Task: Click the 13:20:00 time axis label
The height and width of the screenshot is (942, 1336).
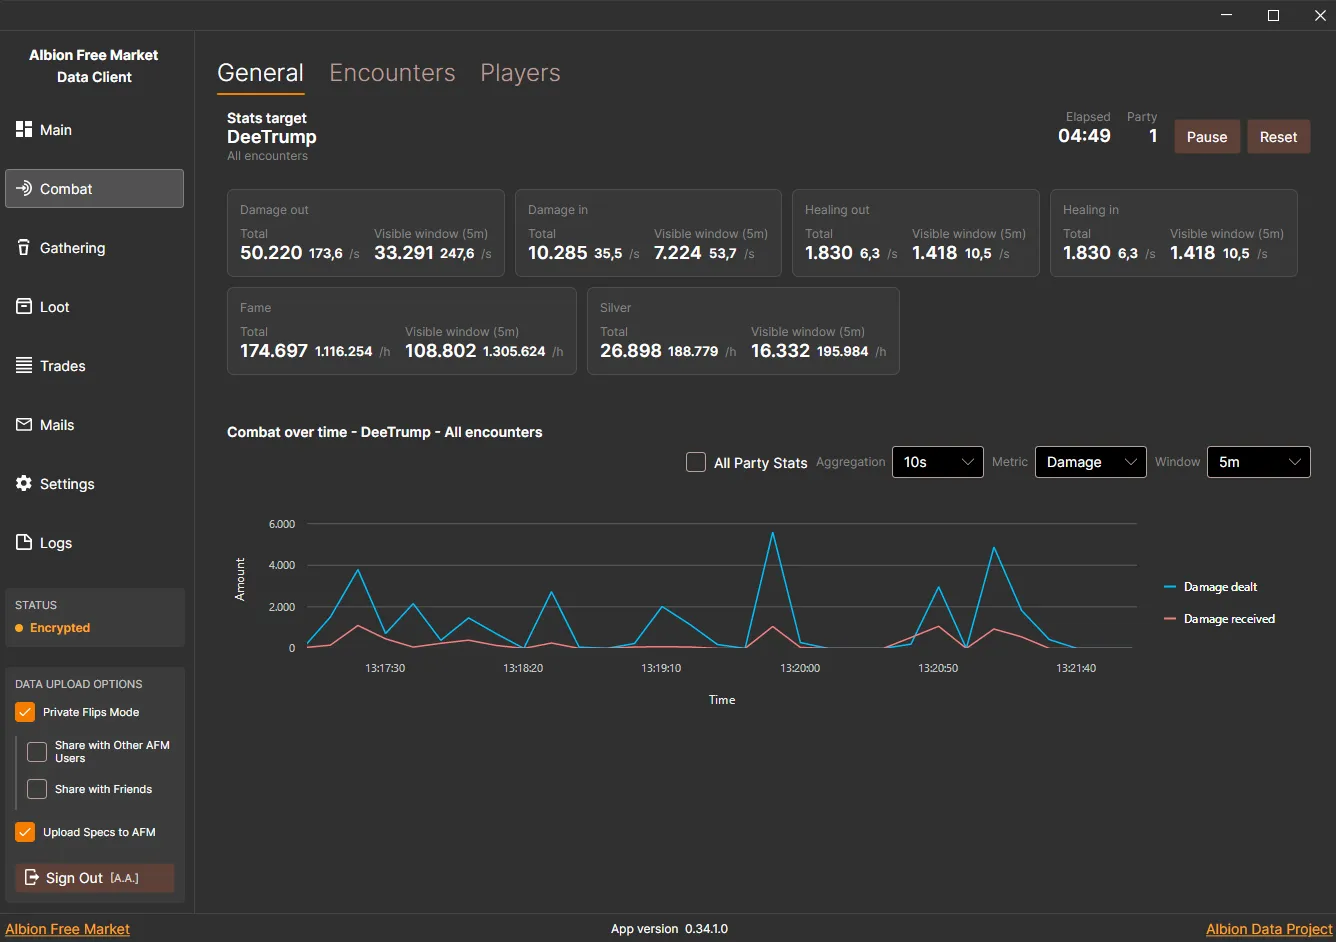Action: point(800,668)
